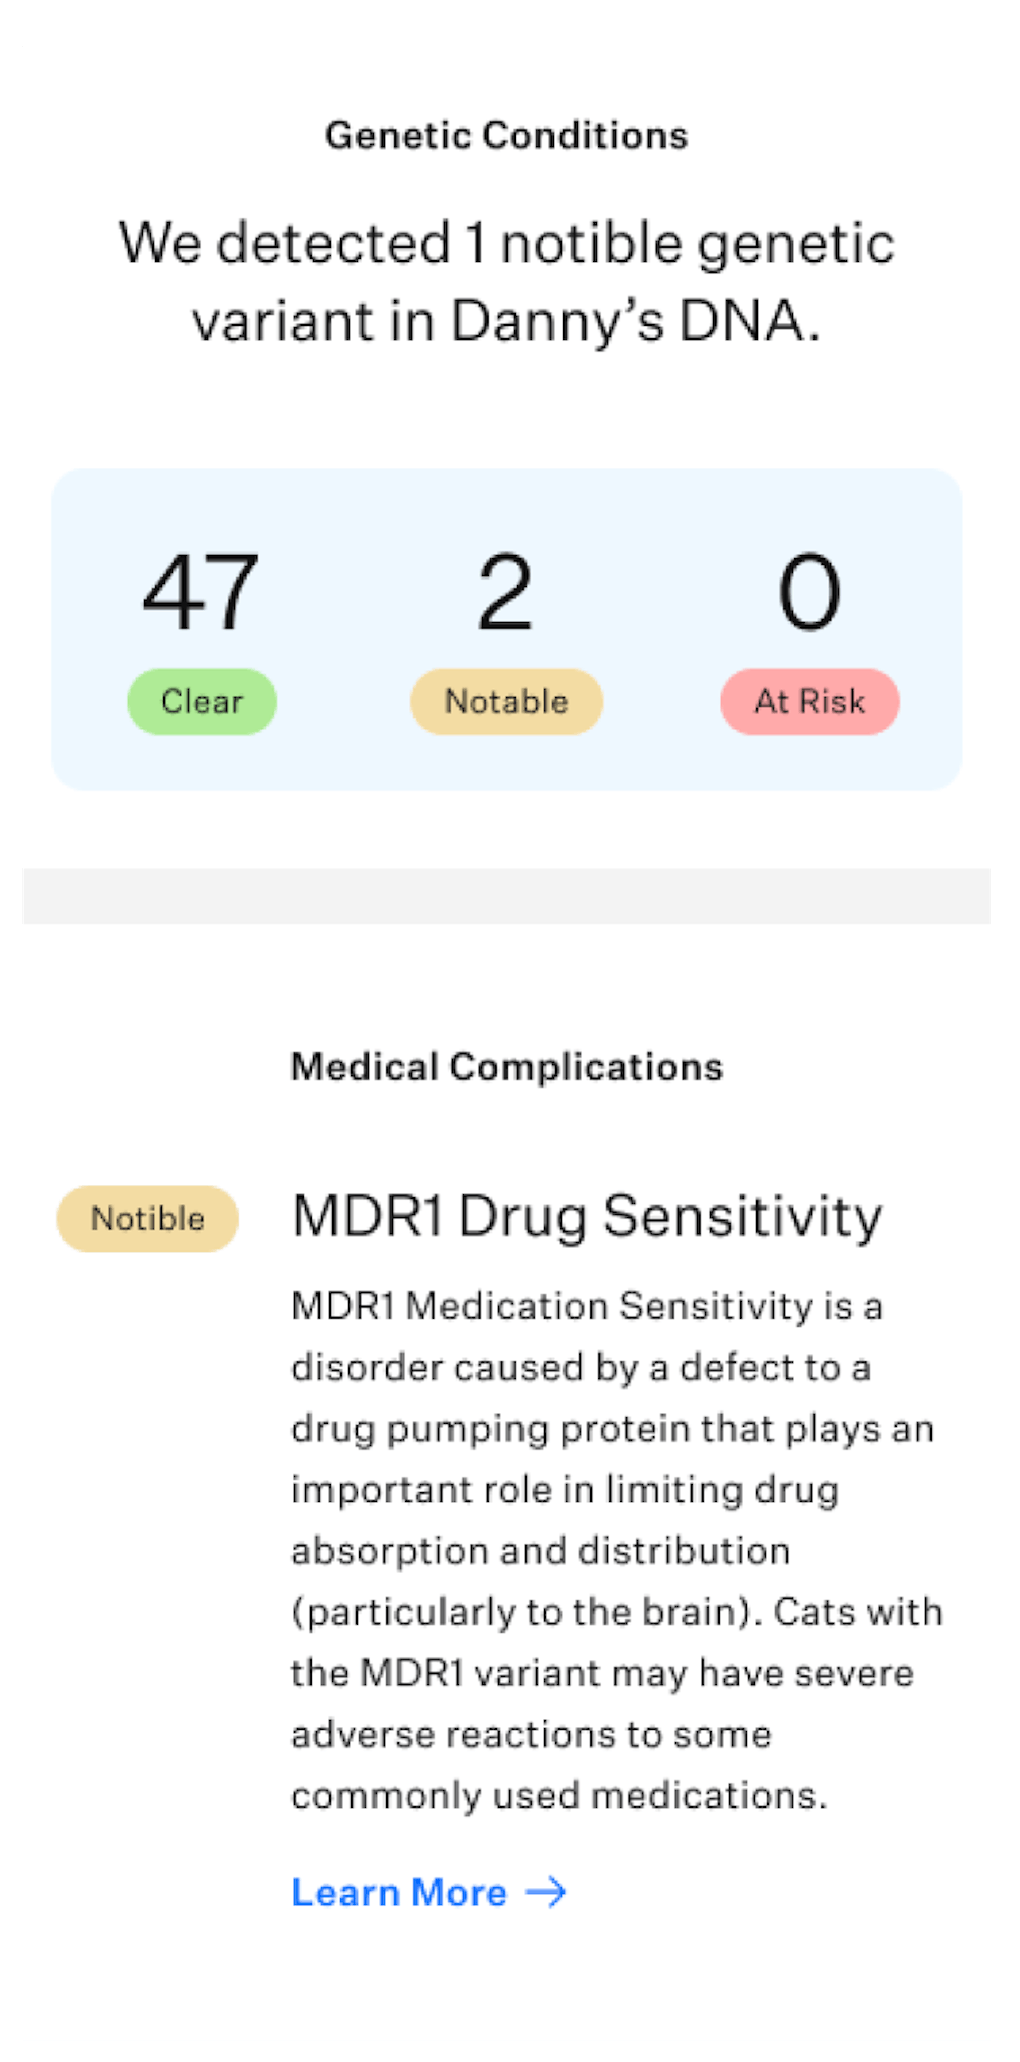This screenshot has width=1020, height=2062.
Task: Select the yellow Notable count badge
Action: click(x=506, y=701)
